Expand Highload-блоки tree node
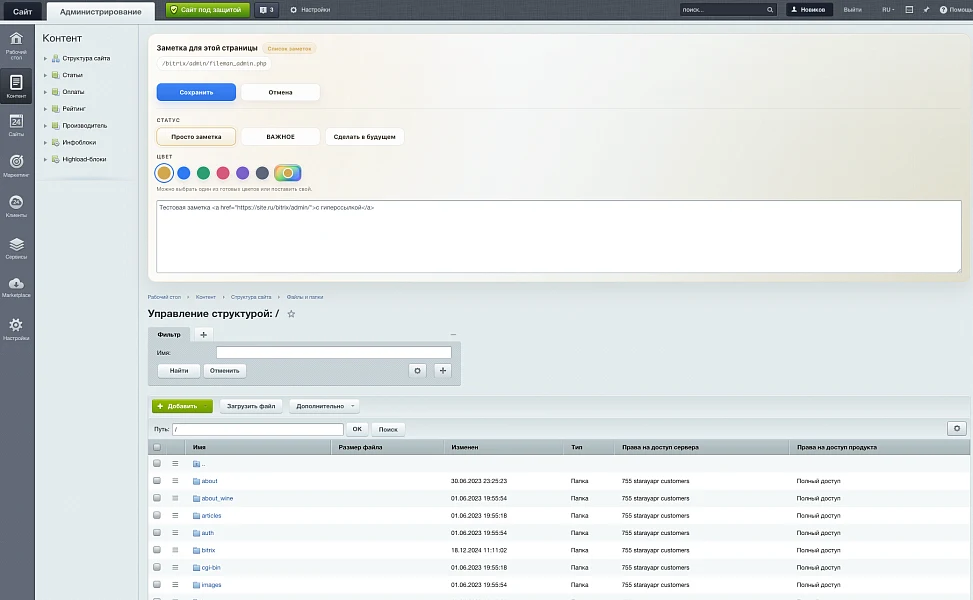The width and height of the screenshot is (973, 600). [45, 159]
